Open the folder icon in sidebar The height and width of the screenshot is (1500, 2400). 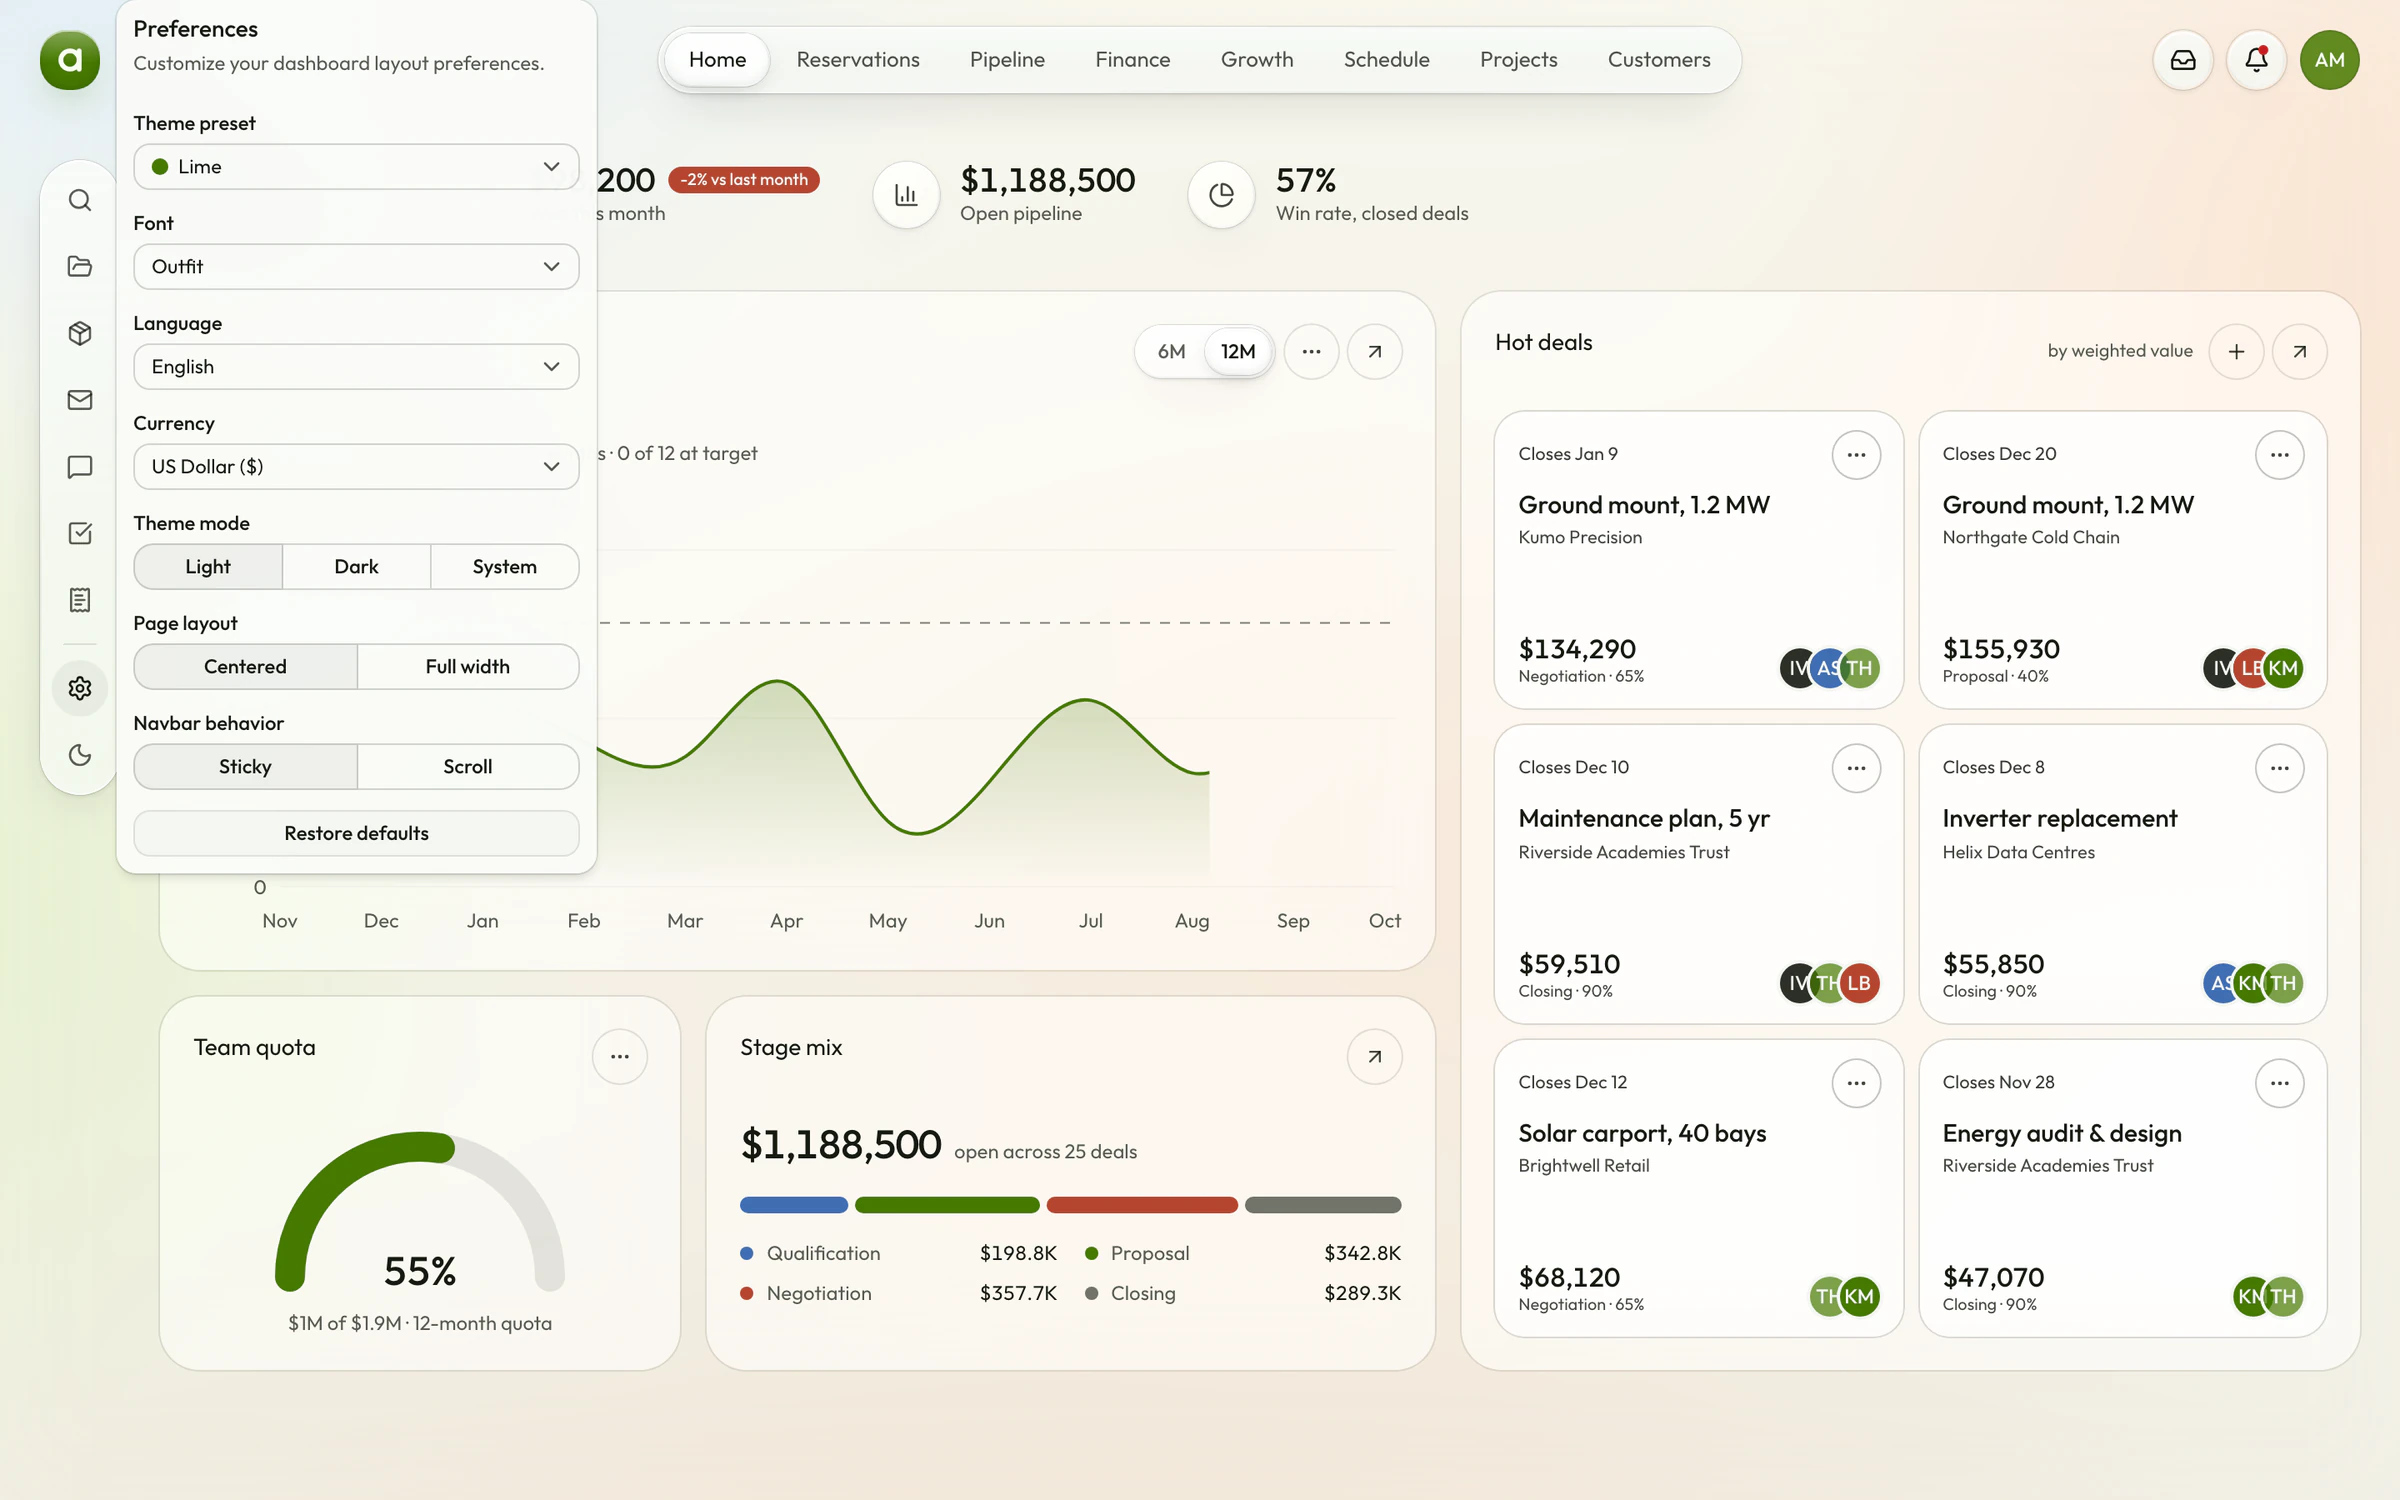click(x=80, y=266)
